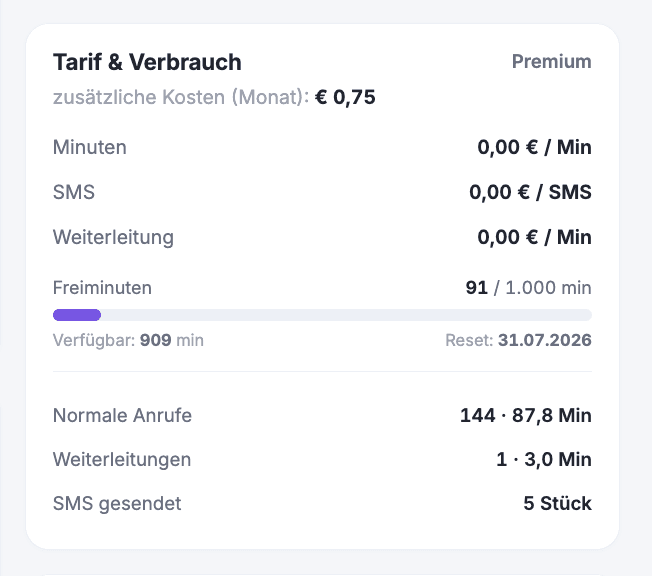Click the Tarif & Verbrauch heading
The width and height of the screenshot is (652, 576).
(x=147, y=62)
